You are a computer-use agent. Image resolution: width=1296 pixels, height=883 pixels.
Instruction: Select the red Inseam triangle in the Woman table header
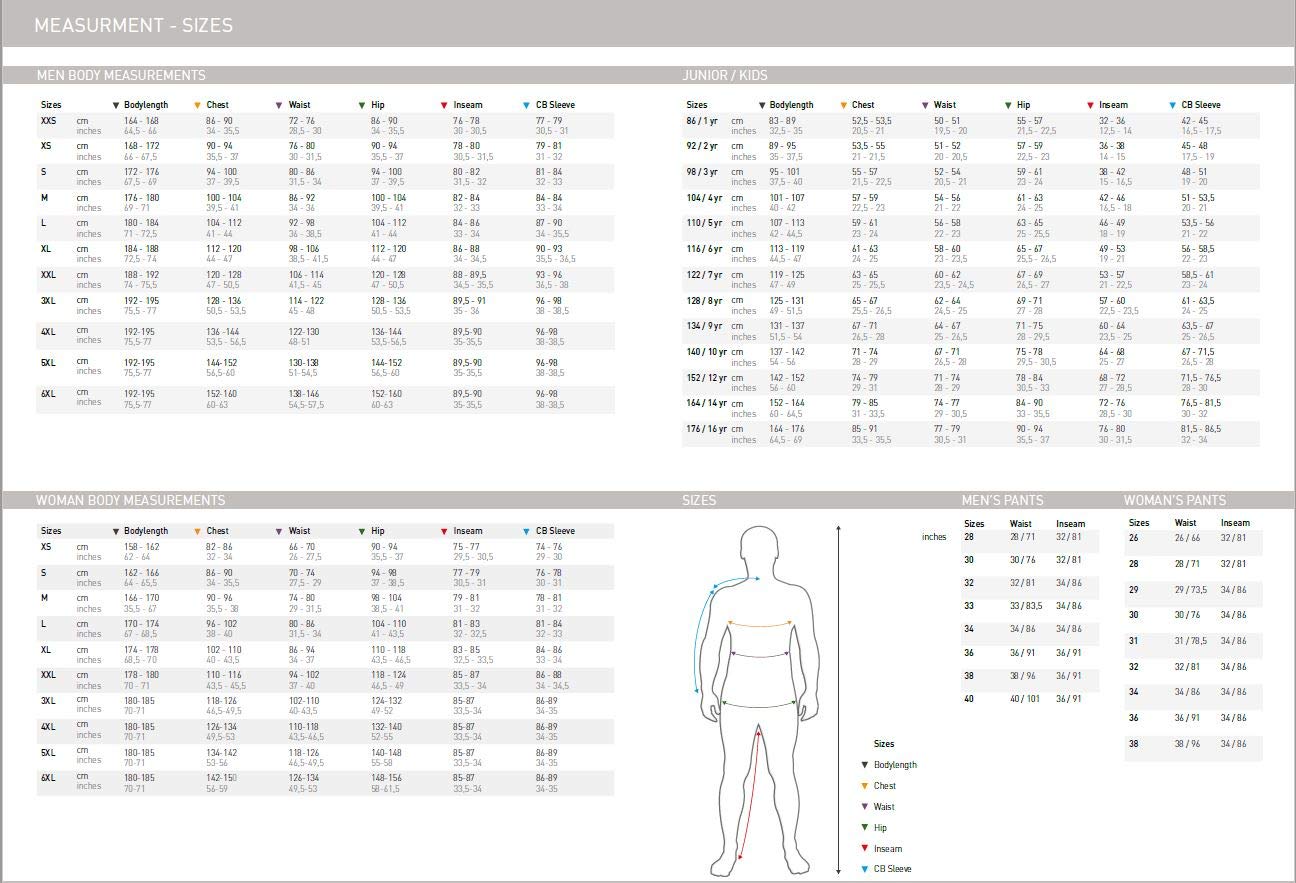point(444,531)
